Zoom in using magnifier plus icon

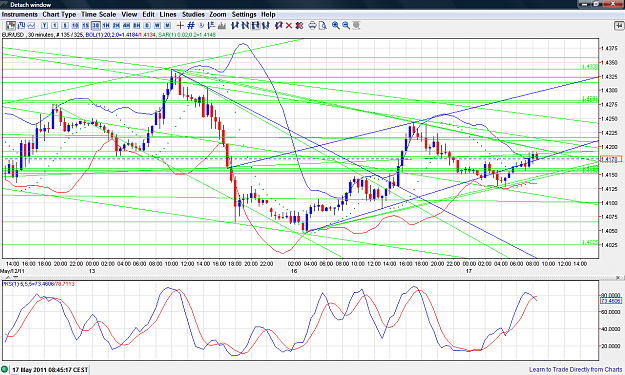pos(336,26)
